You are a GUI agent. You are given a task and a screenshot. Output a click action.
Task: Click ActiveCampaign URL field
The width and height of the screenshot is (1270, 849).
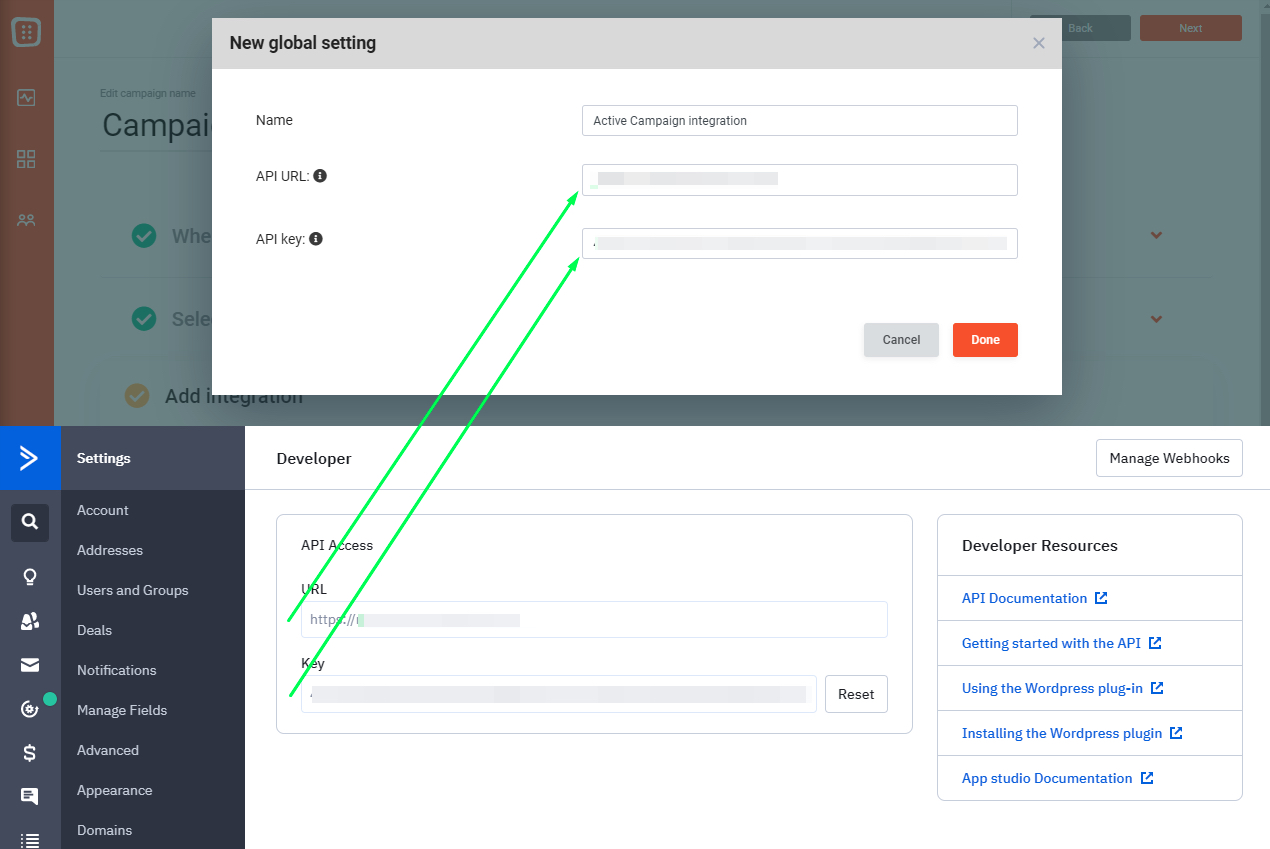point(594,619)
